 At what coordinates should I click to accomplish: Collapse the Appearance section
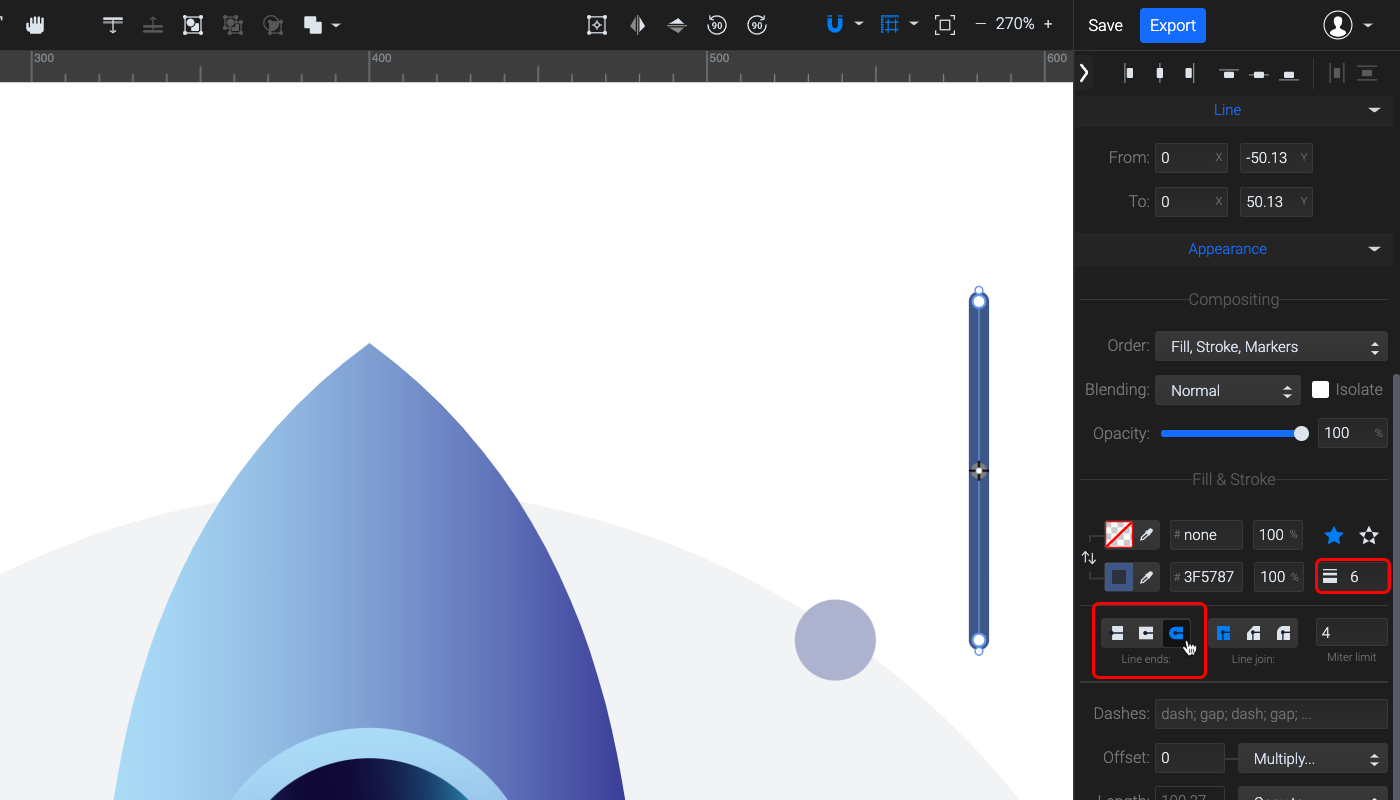[x=1374, y=249]
